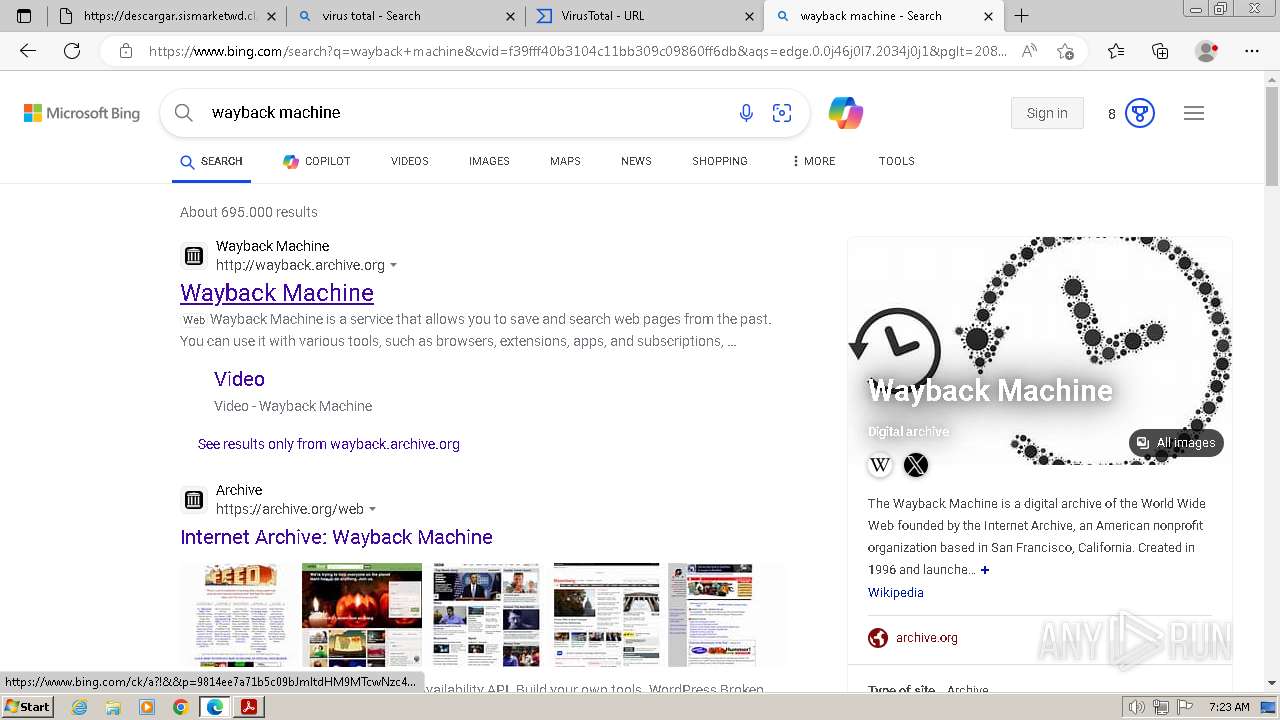Select the MAPS search tab
Screen dimensions: 1280x720
click(x=565, y=161)
